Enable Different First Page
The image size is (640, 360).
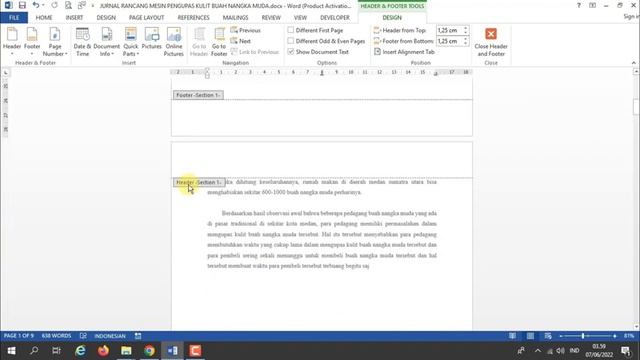(x=315, y=30)
